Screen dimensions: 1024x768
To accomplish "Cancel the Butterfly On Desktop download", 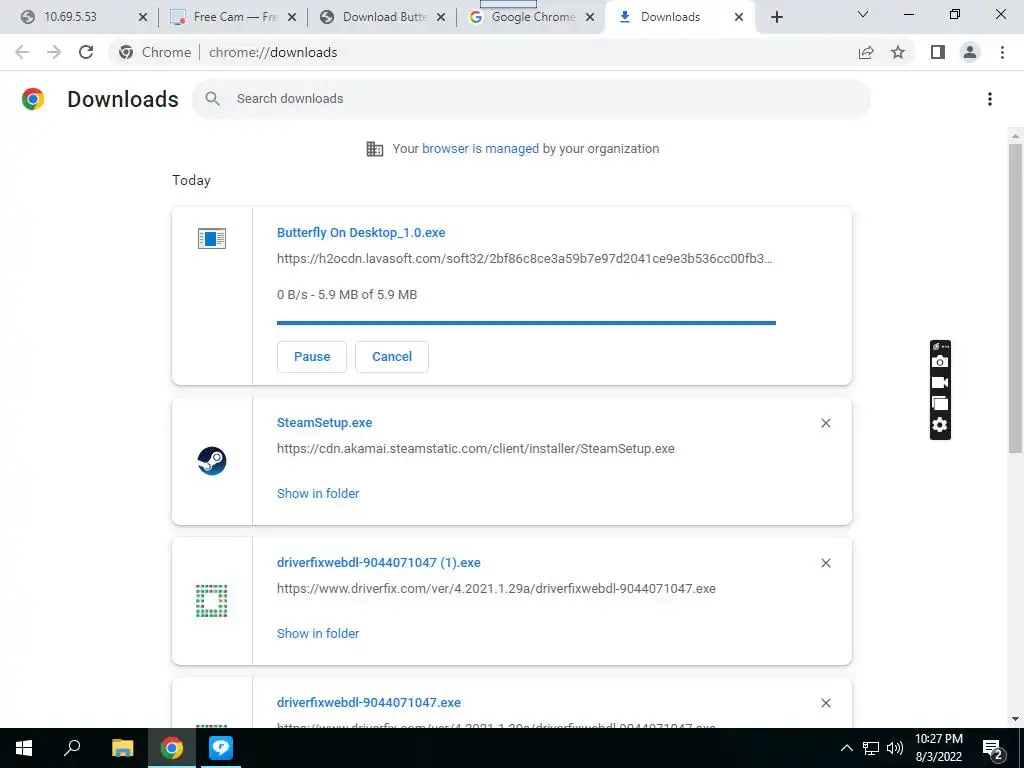I will click(392, 357).
